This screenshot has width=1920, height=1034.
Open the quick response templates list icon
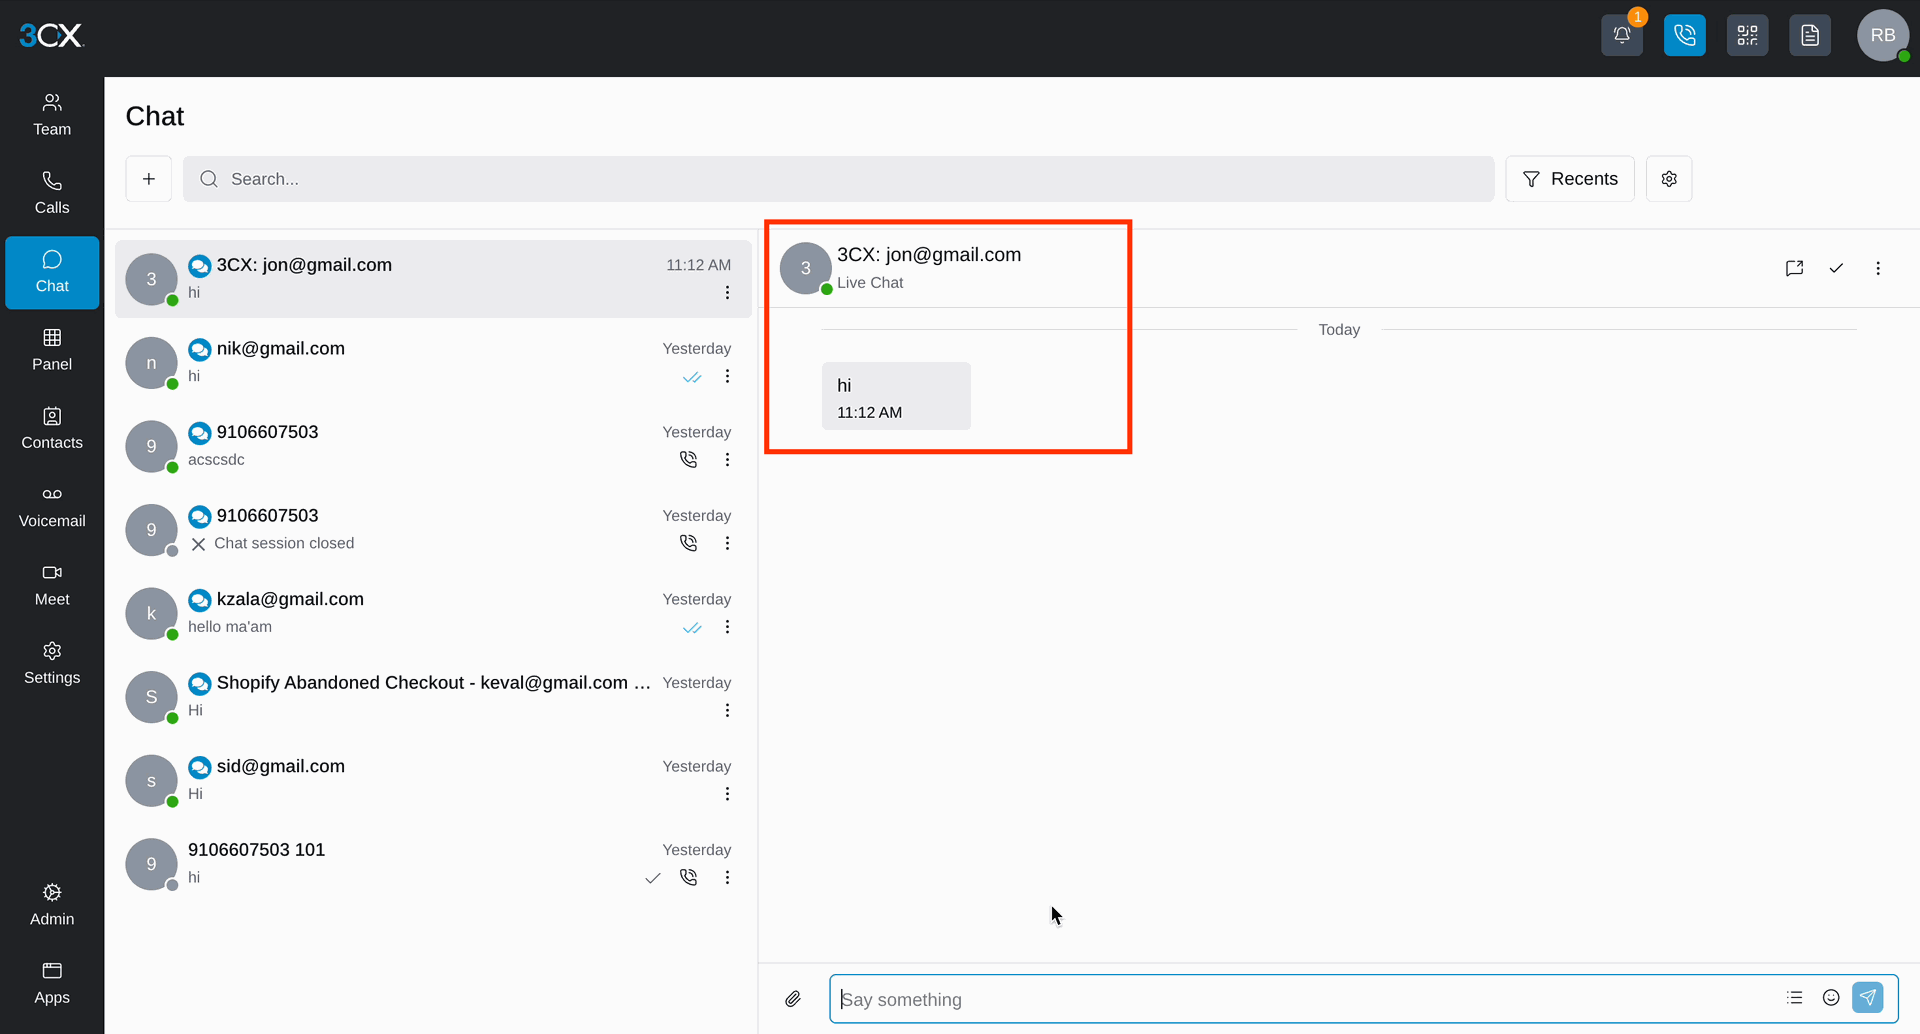[1795, 997]
